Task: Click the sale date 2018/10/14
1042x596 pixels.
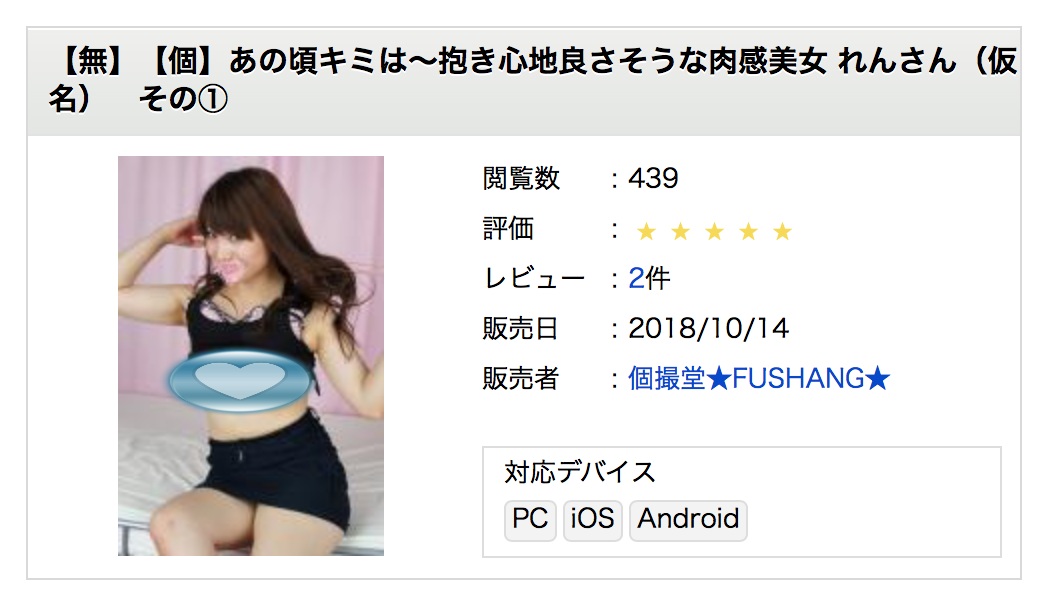Action: click(708, 328)
